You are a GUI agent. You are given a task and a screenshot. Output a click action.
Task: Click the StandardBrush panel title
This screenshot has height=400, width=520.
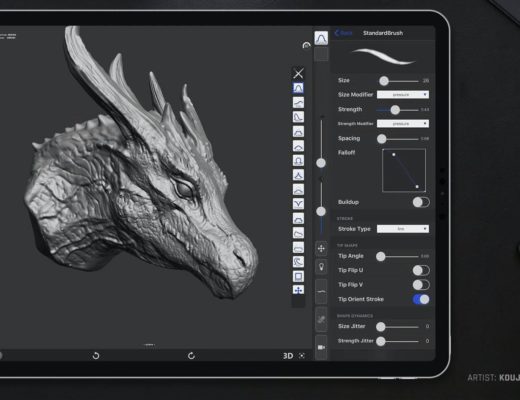coord(383,33)
